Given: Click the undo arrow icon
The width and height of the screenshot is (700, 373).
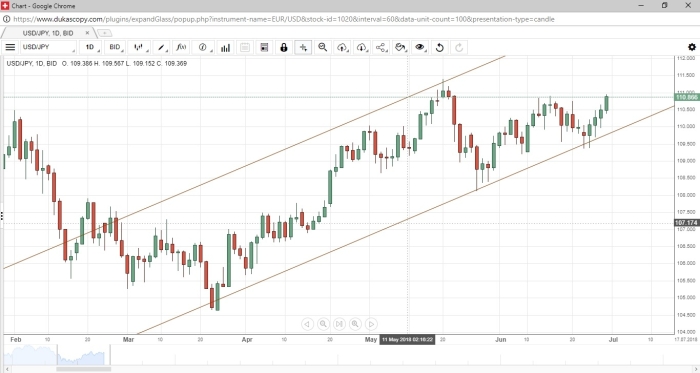Looking at the screenshot, I should [440, 47].
